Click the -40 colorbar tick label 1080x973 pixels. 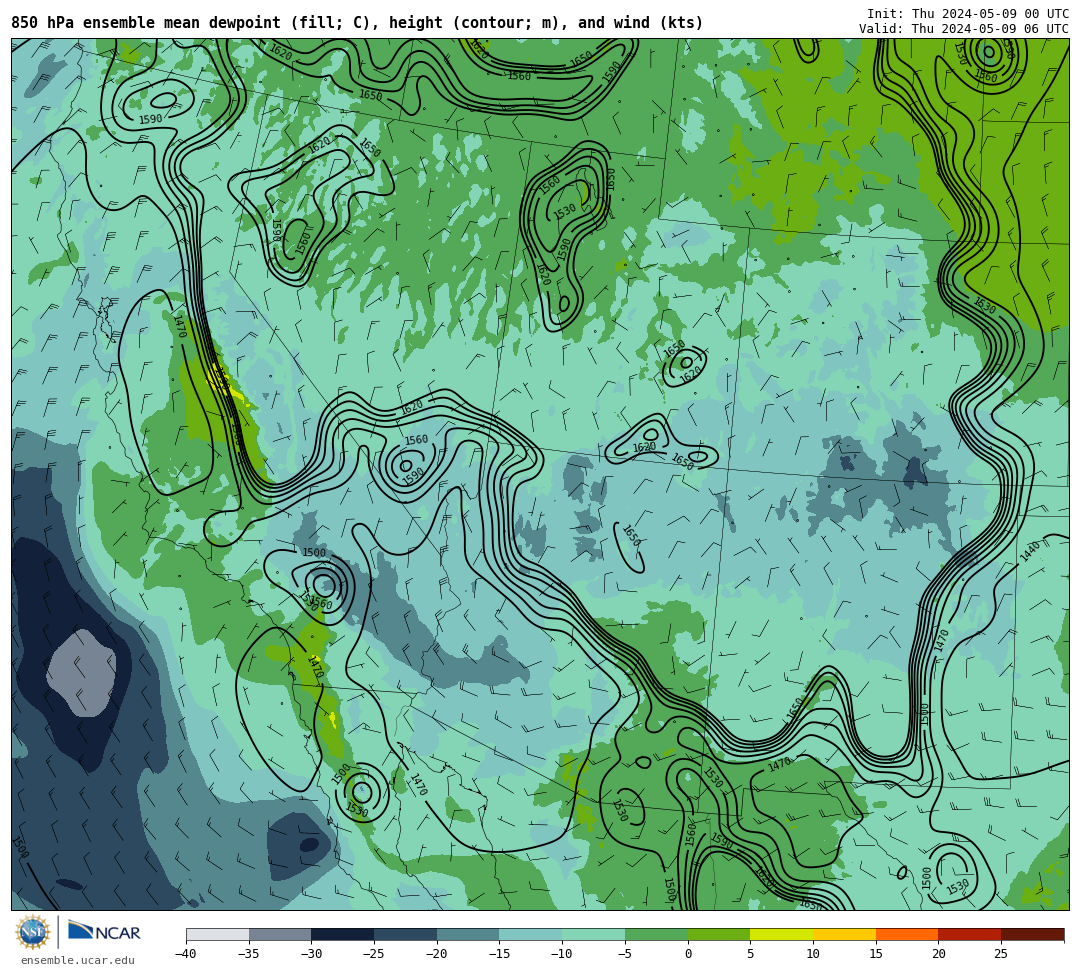tap(186, 954)
